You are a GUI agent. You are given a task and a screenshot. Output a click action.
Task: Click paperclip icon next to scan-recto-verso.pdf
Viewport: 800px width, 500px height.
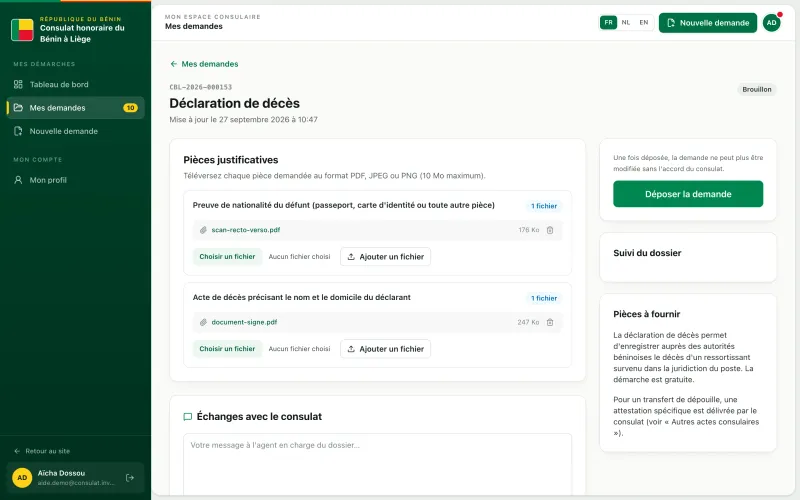click(203, 230)
